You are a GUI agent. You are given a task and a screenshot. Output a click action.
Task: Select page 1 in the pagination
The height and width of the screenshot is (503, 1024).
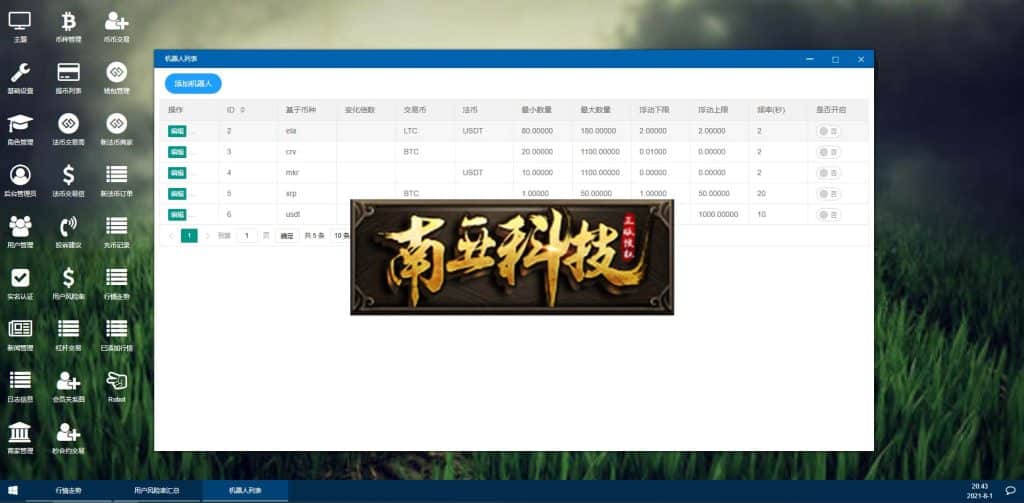pos(189,236)
